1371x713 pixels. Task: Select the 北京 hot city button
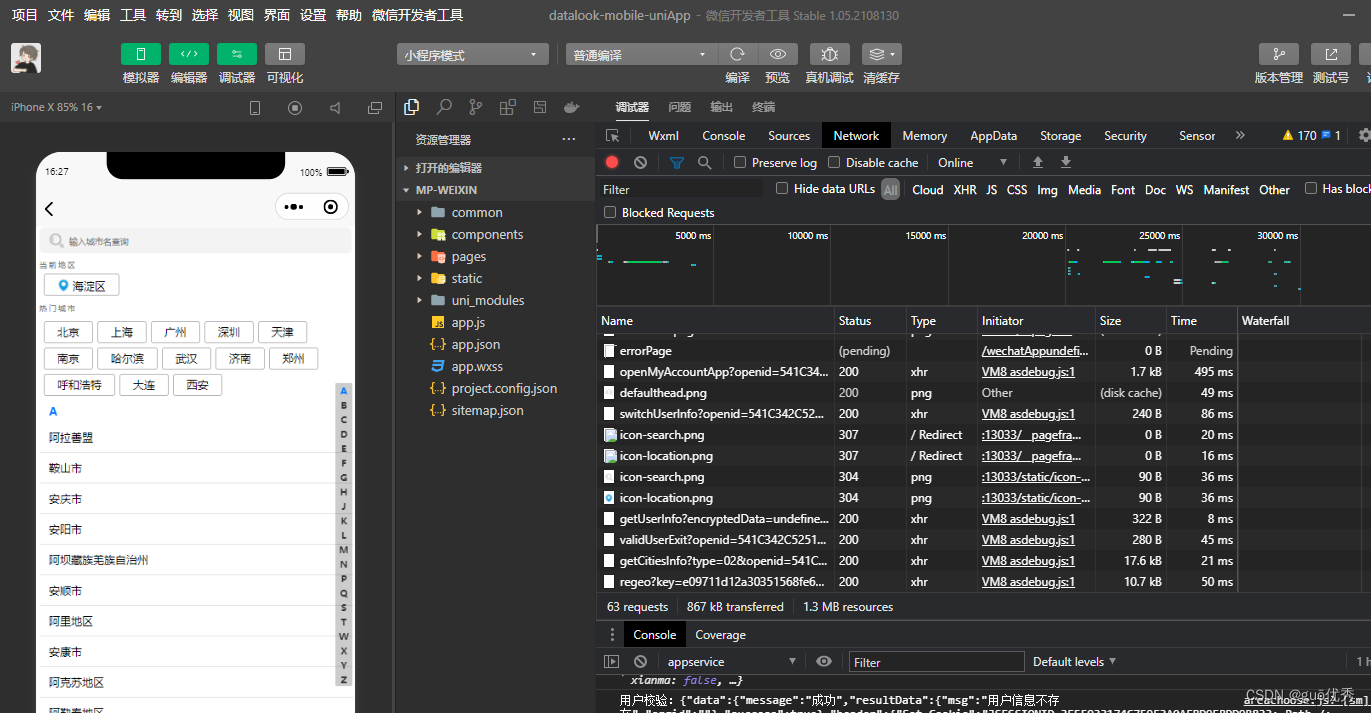pyautogui.click(x=67, y=331)
